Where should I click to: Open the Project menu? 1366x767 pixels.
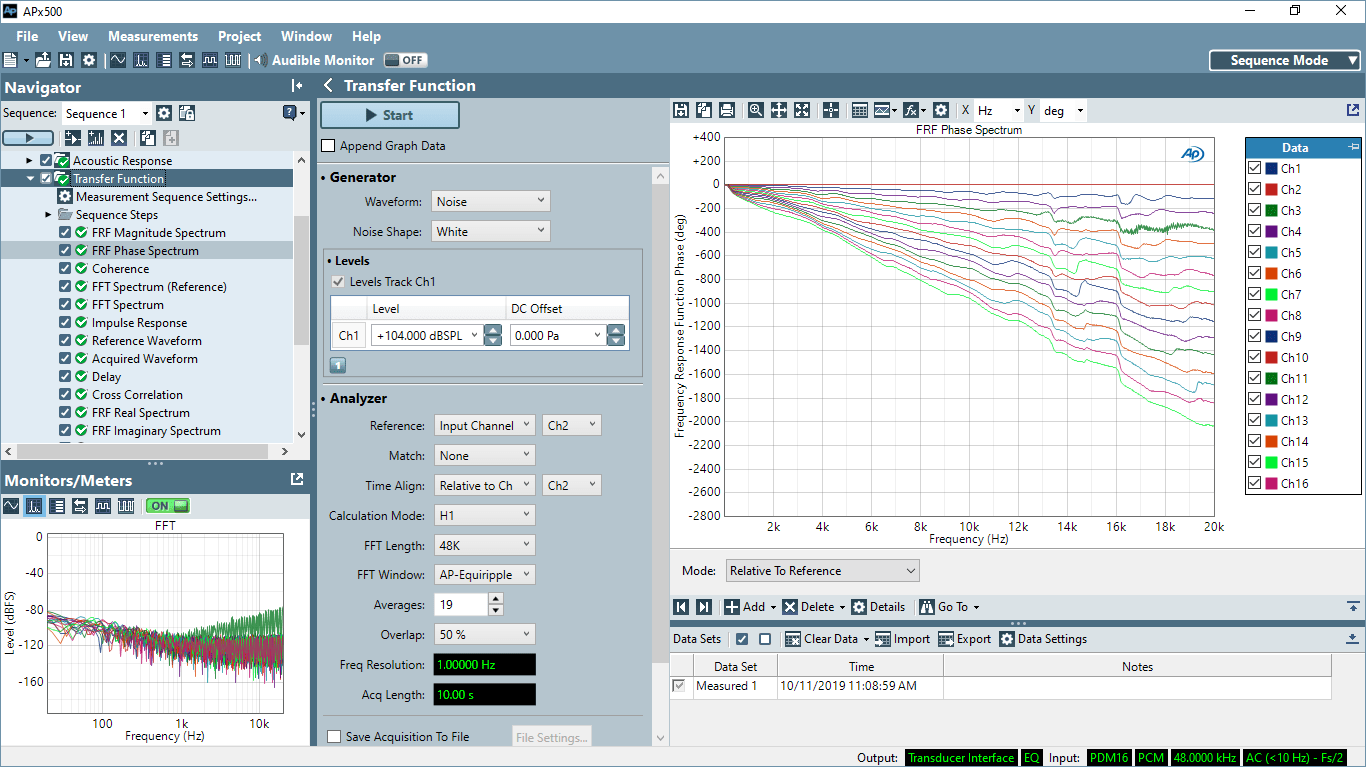240,36
